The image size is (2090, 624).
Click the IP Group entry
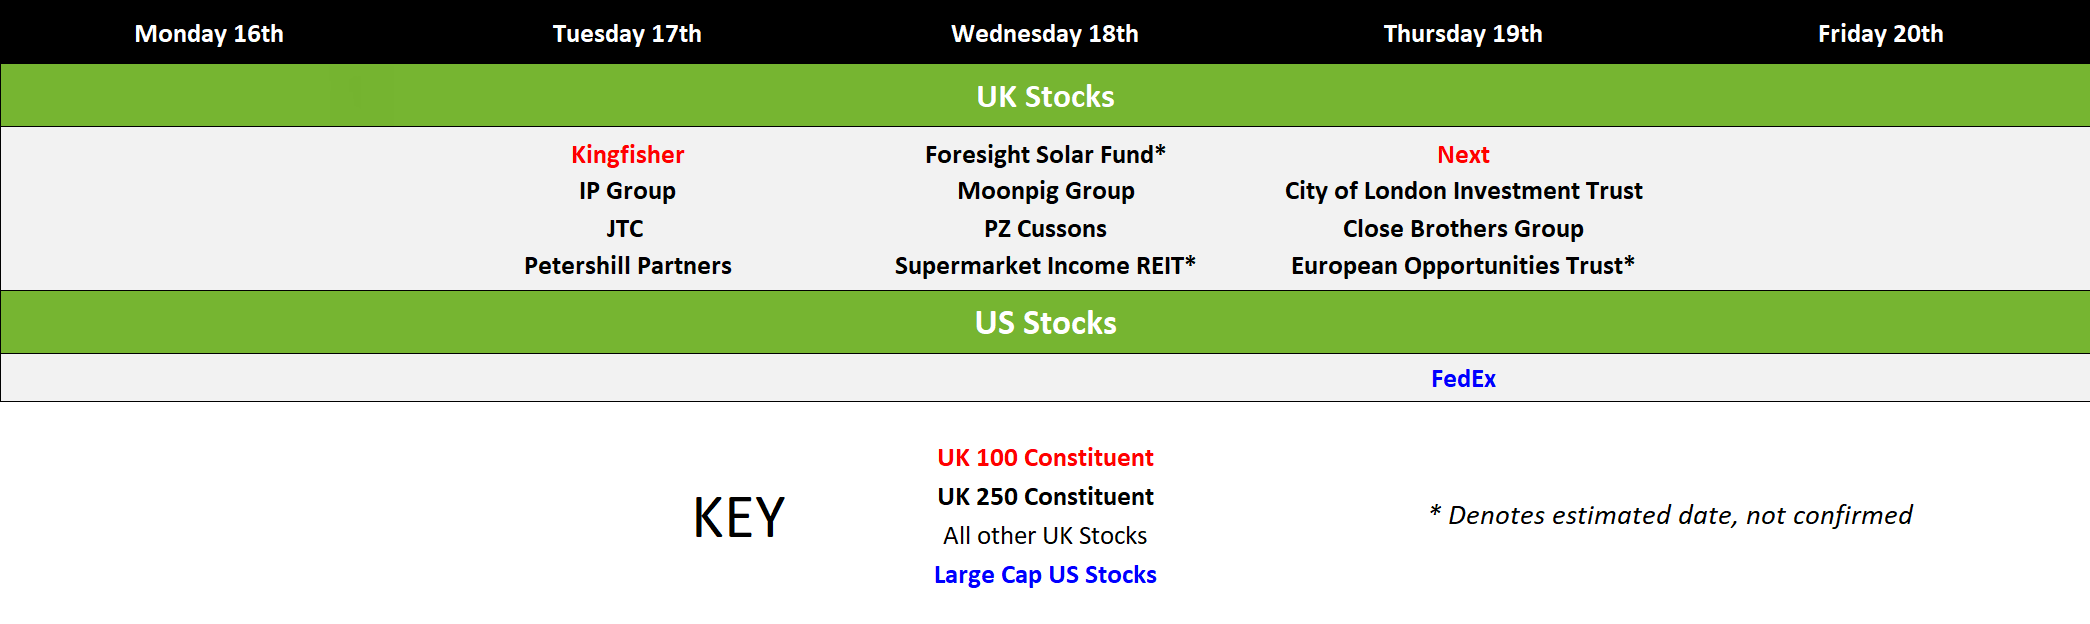(627, 191)
